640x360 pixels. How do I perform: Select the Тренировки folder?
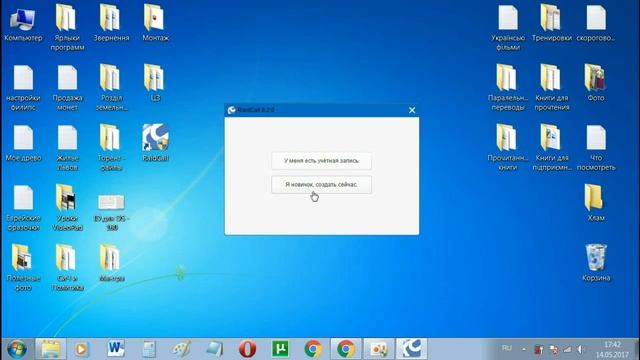551,23
